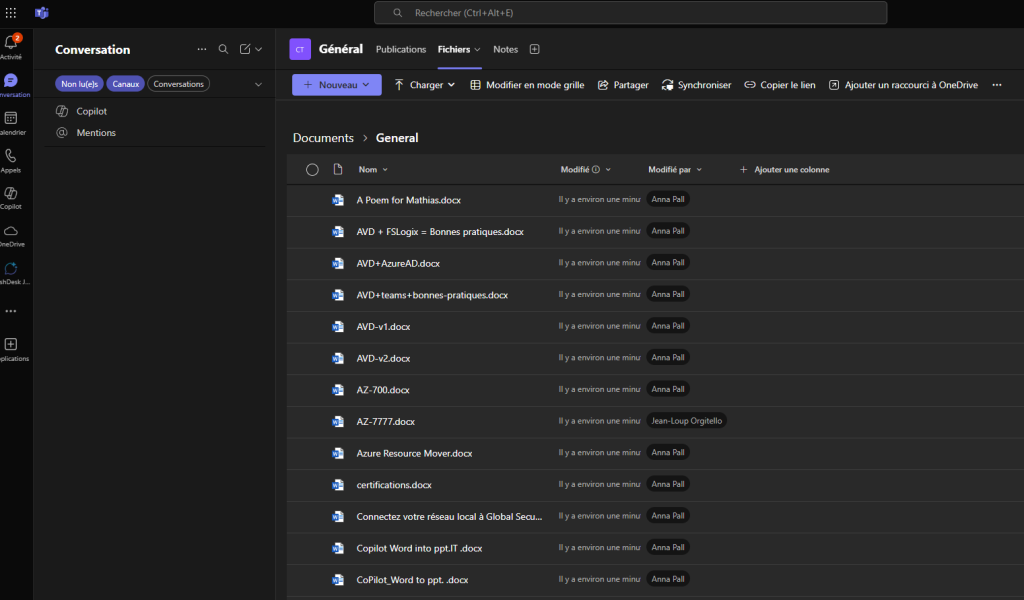
Task: Open the FreshDesk app sidebar icon
Action: (x=10, y=268)
